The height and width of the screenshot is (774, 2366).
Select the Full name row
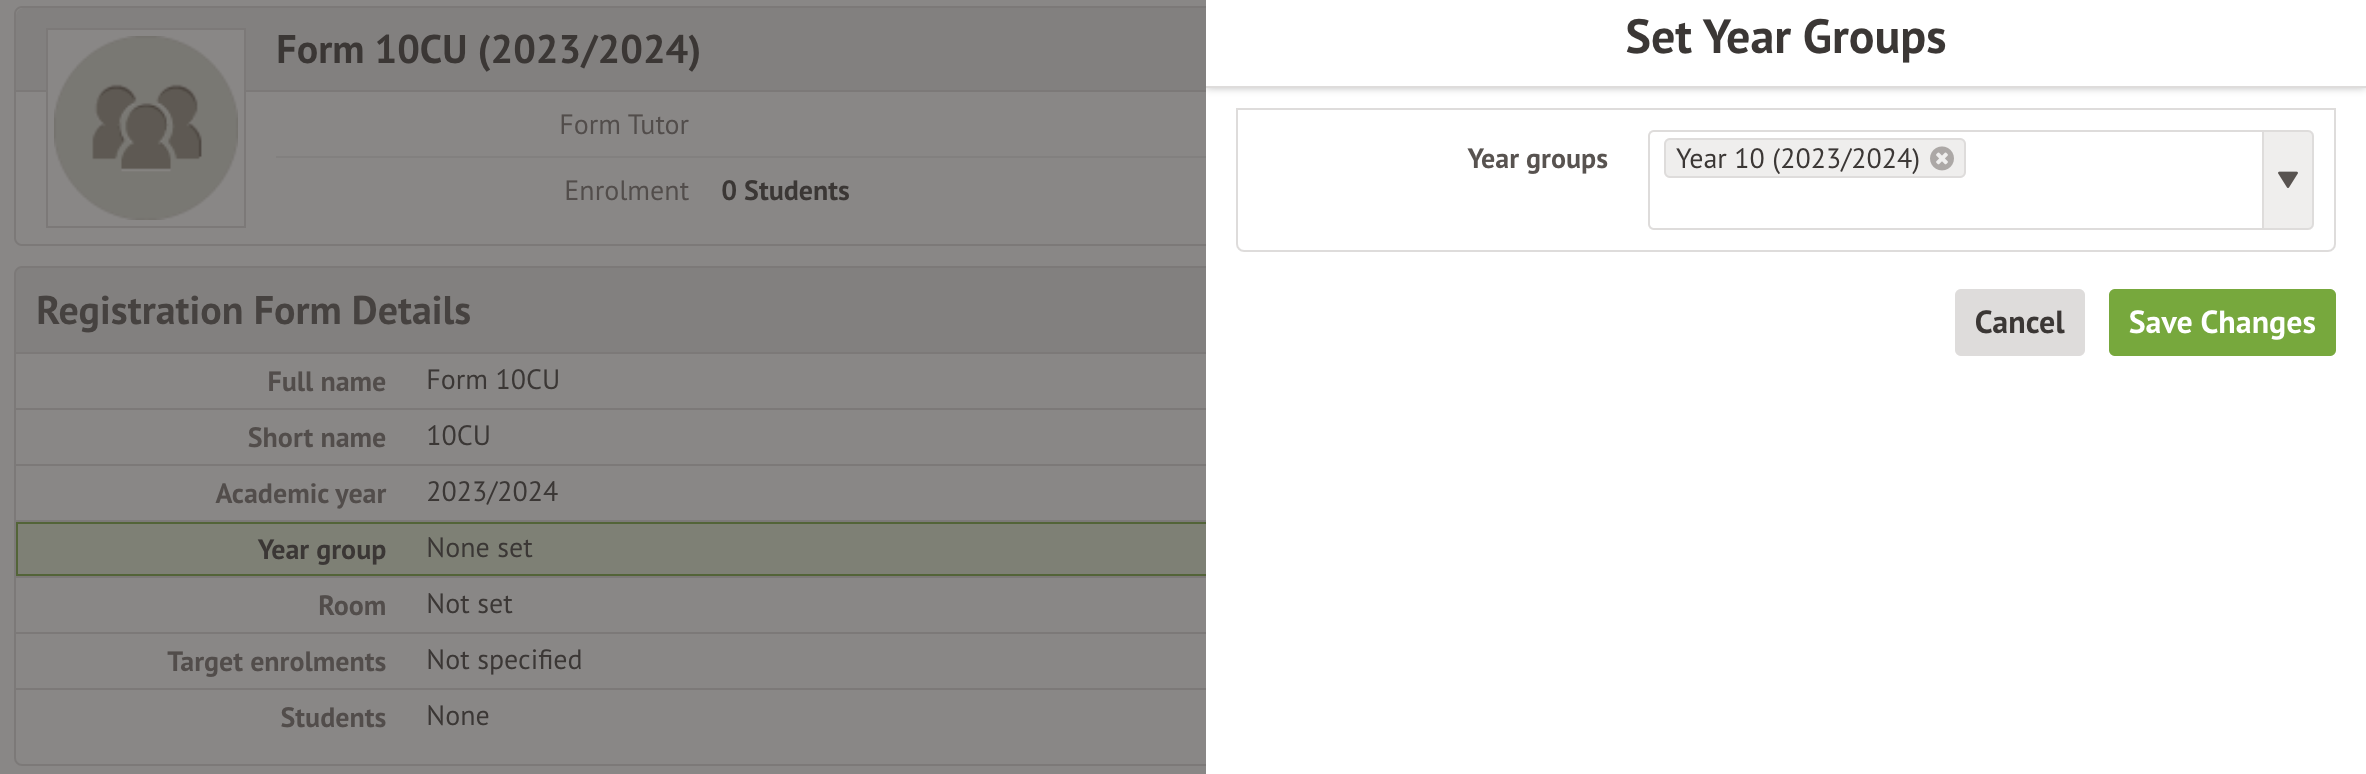(610, 381)
